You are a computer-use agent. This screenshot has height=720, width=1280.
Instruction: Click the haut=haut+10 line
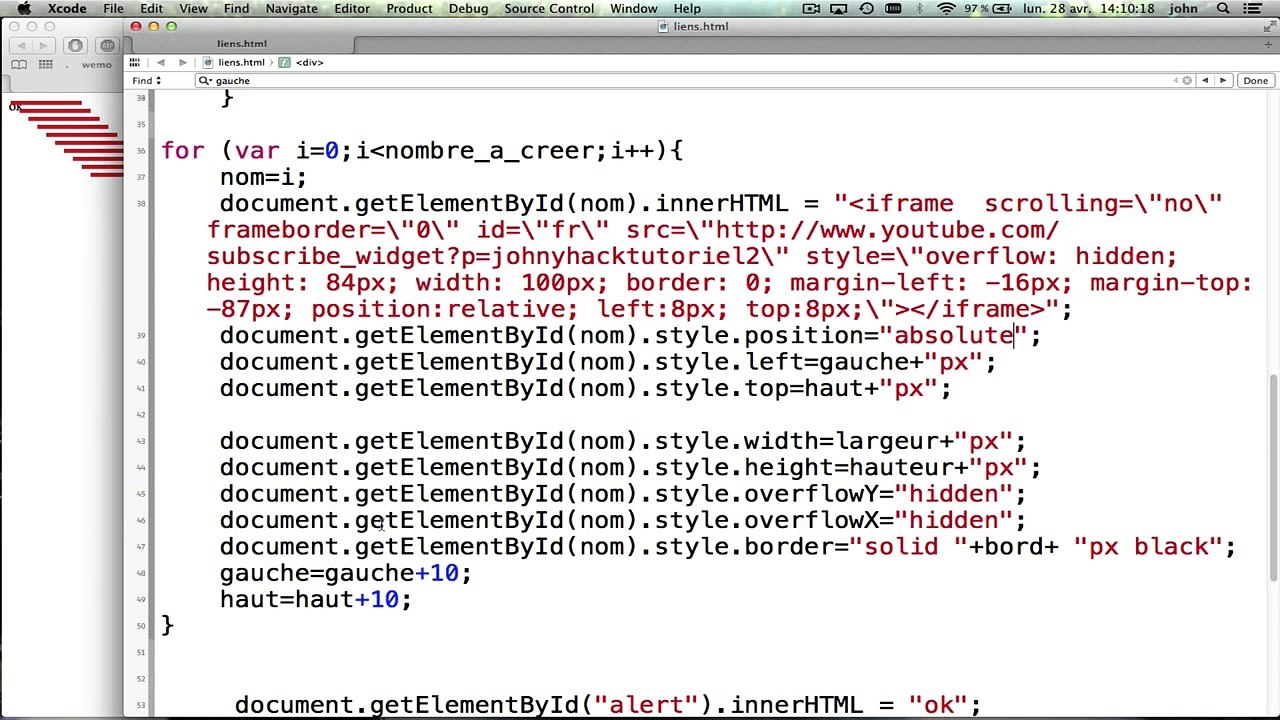click(315, 600)
